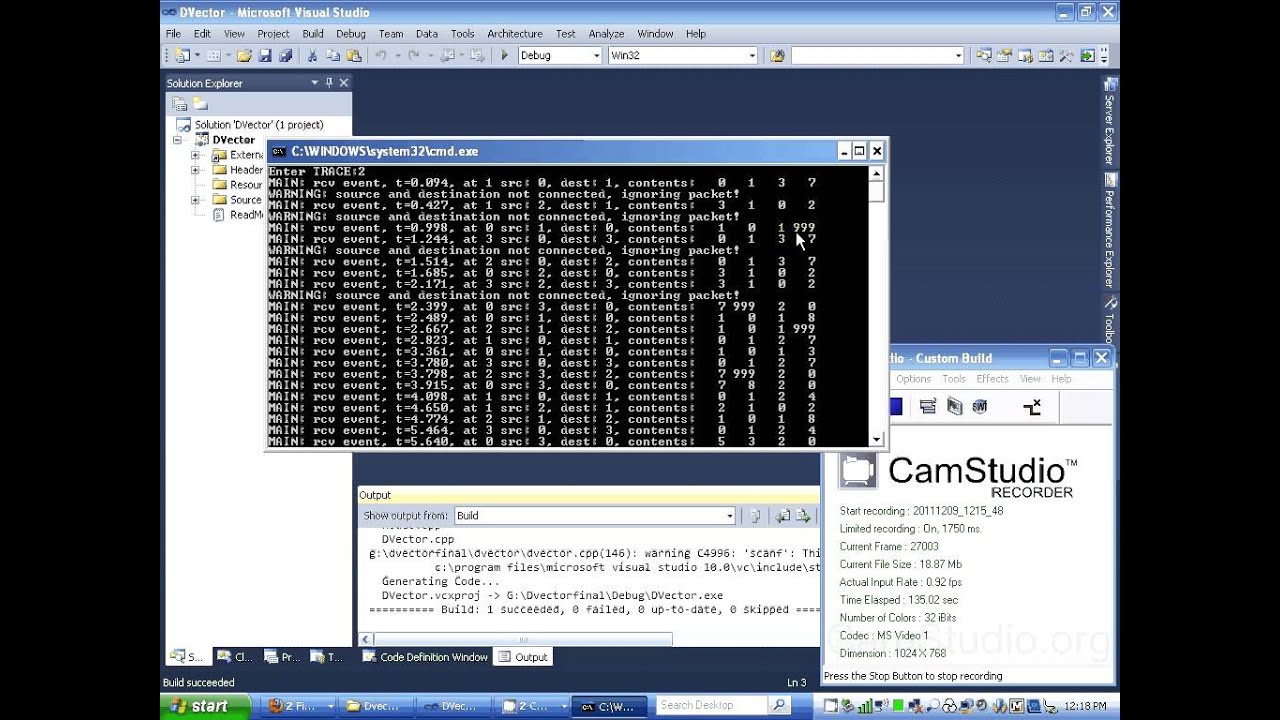Viewport: 1280px width, 720px height.
Task: Click the blue Stop button in CamStudio
Action: click(x=896, y=406)
